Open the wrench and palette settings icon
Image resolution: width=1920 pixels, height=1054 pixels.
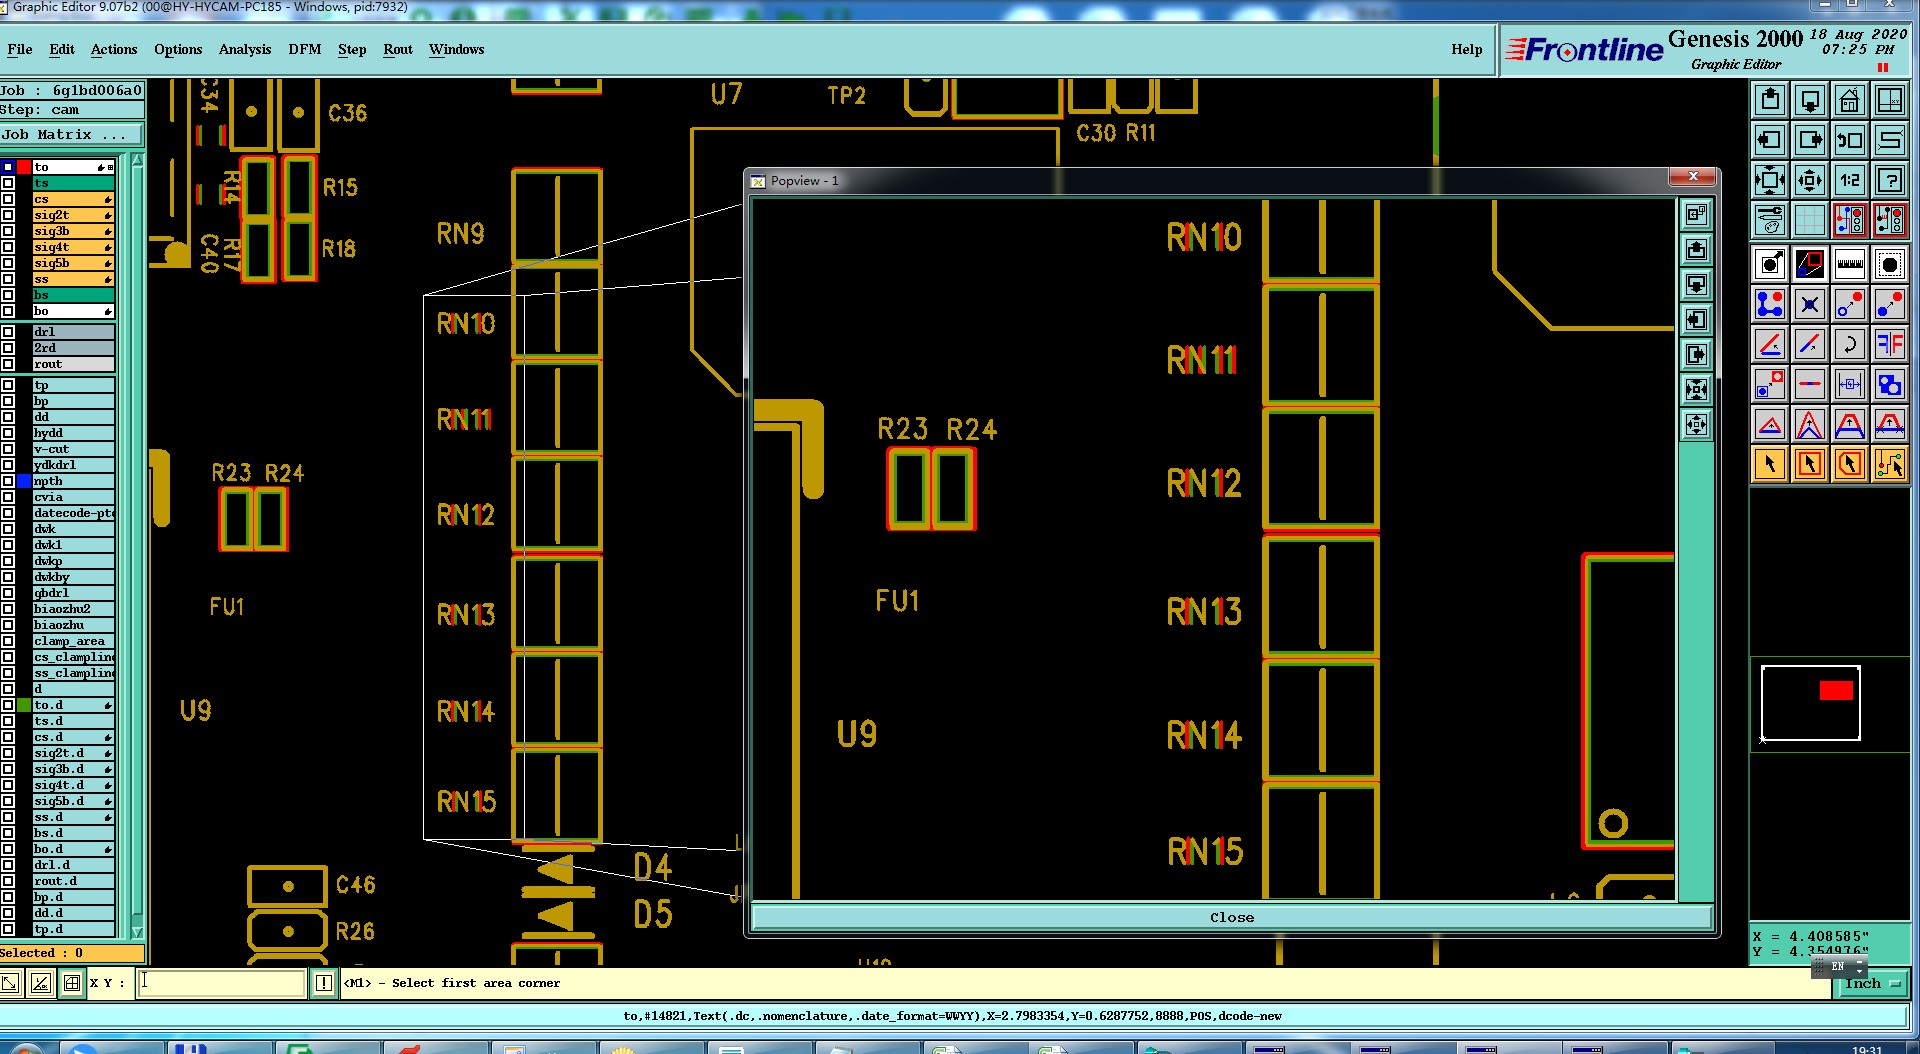pyautogui.click(x=1770, y=219)
